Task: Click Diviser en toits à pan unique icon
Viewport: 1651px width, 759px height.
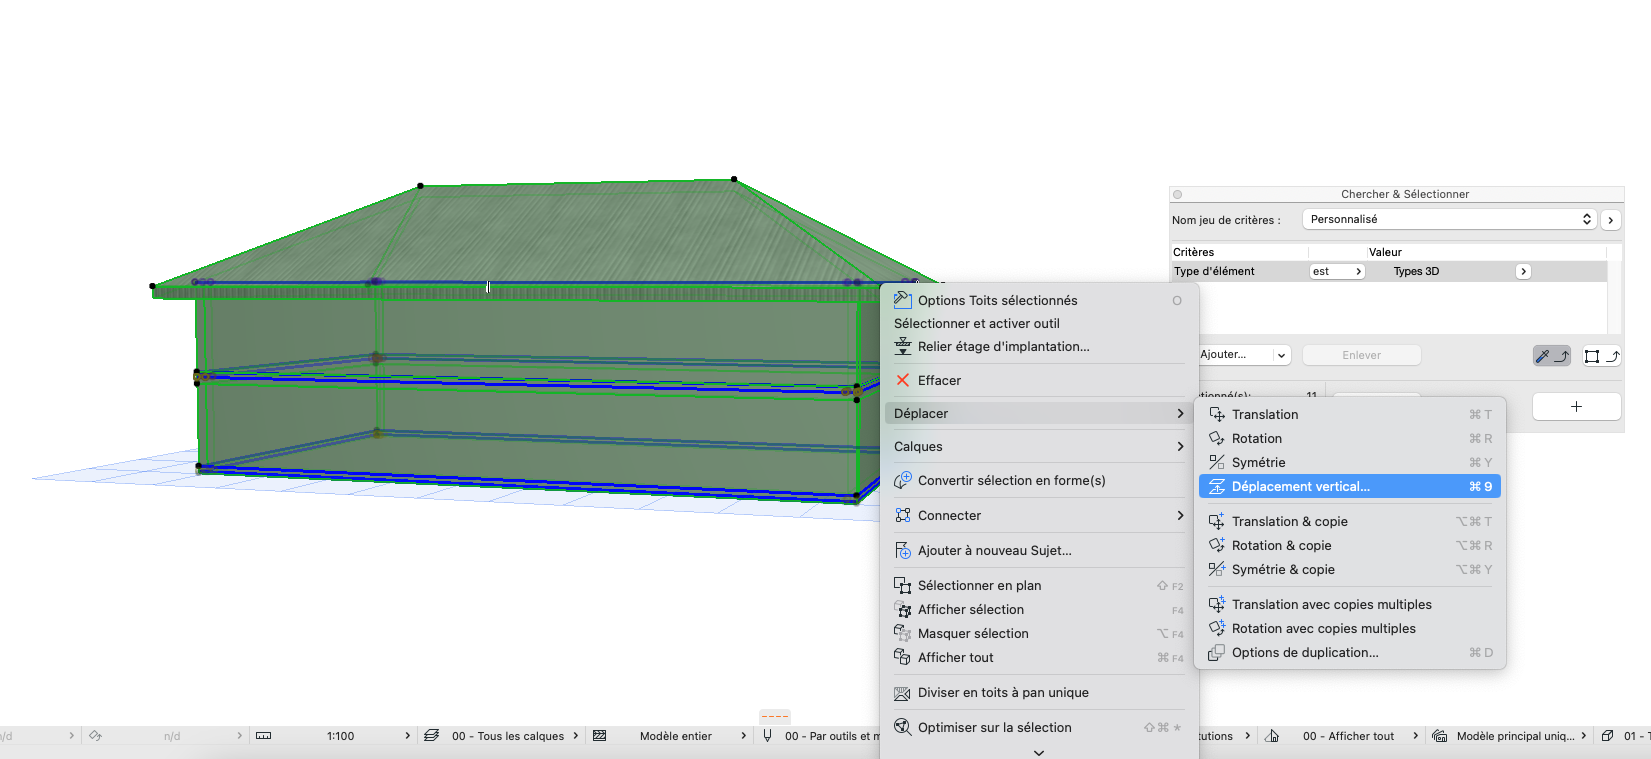Action: click(x=903, y=692)
